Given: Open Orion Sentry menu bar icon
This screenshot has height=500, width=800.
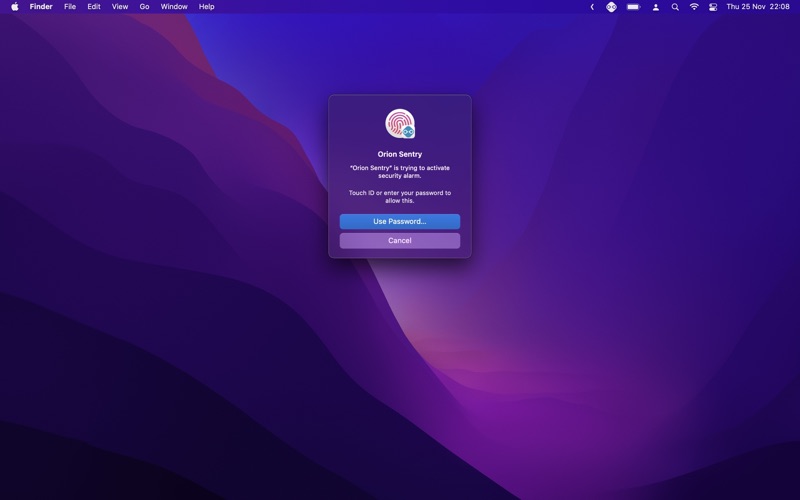Looking at the screenshot, I should [611, 7].
